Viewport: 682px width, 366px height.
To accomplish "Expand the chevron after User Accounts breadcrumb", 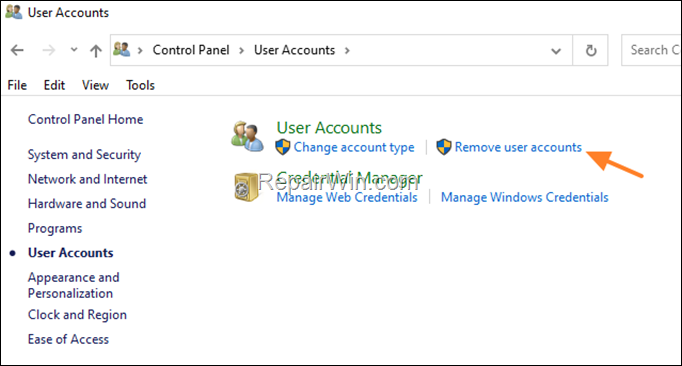I will pos(347,50).
